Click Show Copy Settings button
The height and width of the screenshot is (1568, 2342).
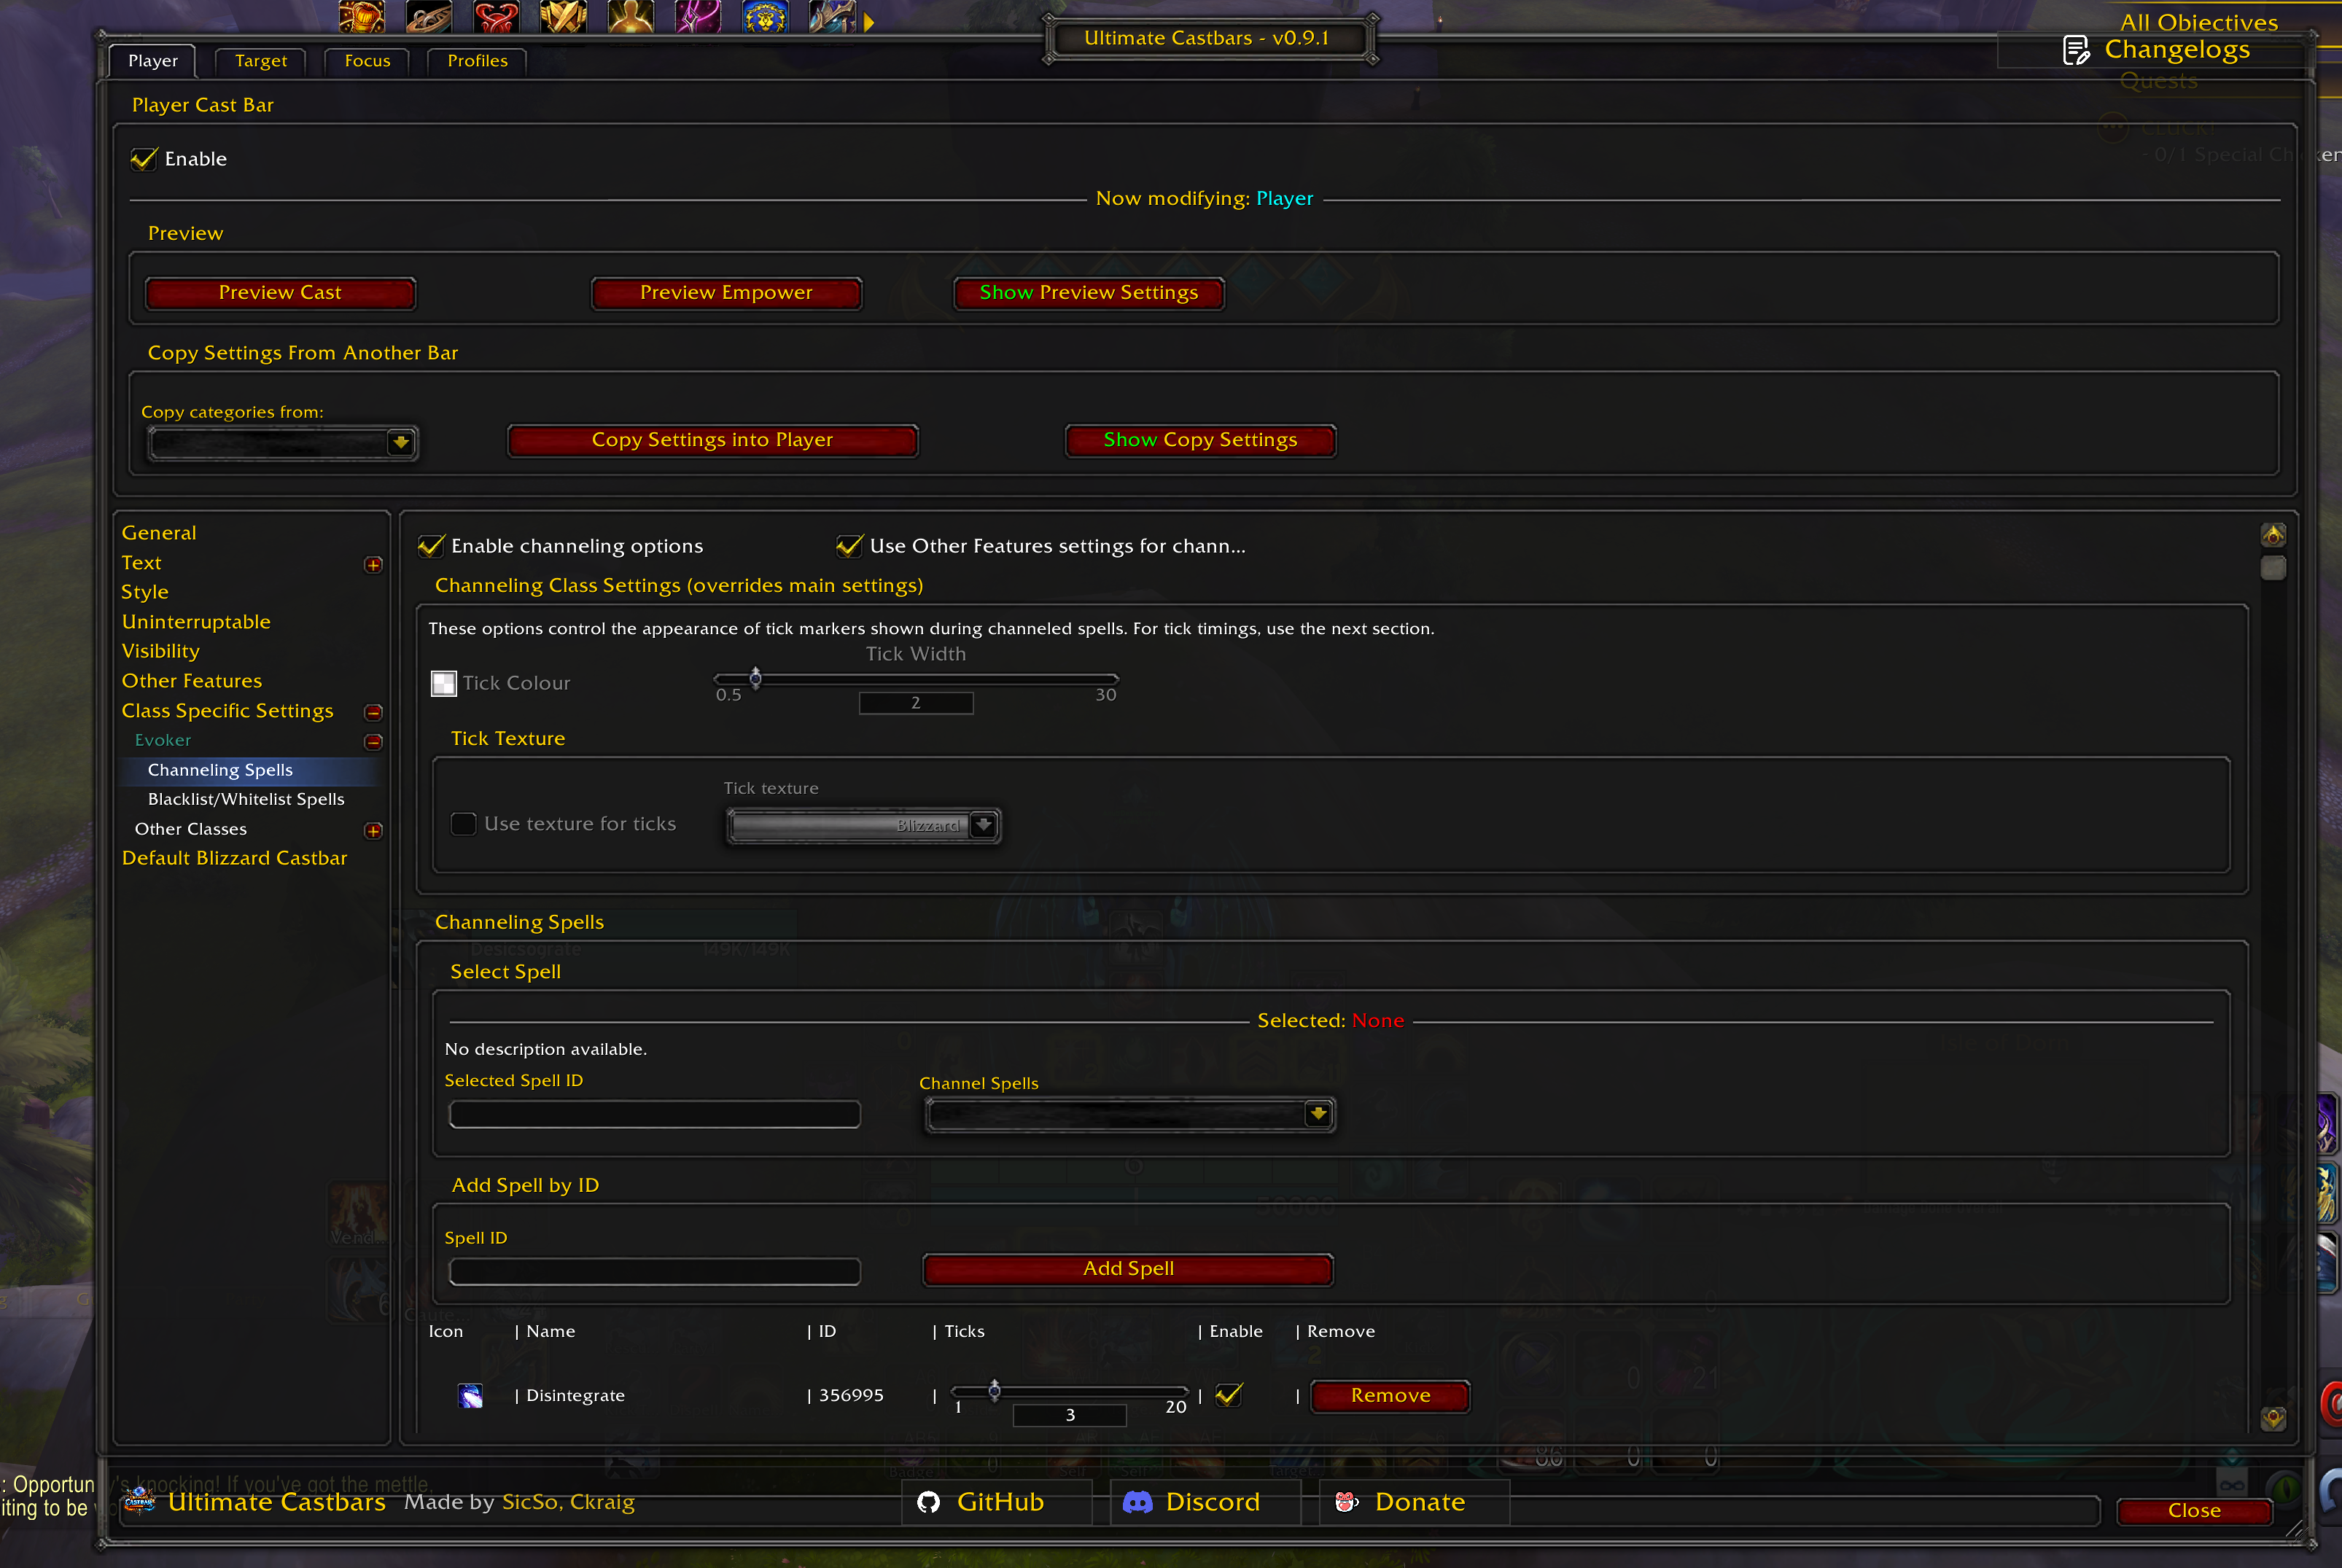click(1201, 440)
